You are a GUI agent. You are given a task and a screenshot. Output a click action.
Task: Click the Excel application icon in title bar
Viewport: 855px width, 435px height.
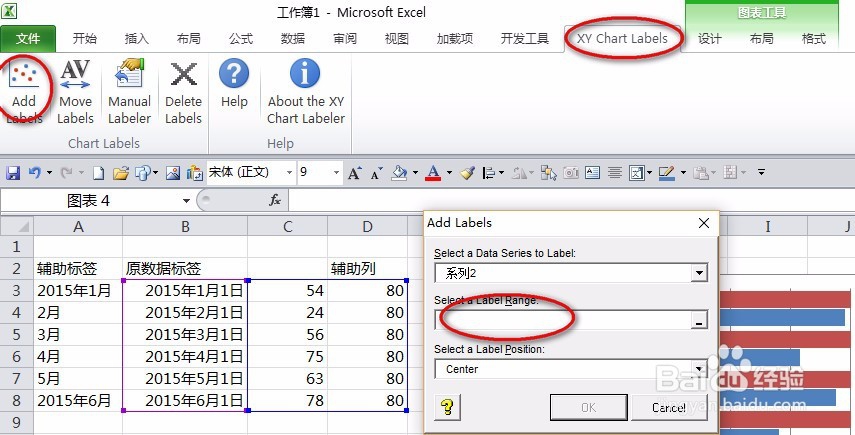pos(9,10)
